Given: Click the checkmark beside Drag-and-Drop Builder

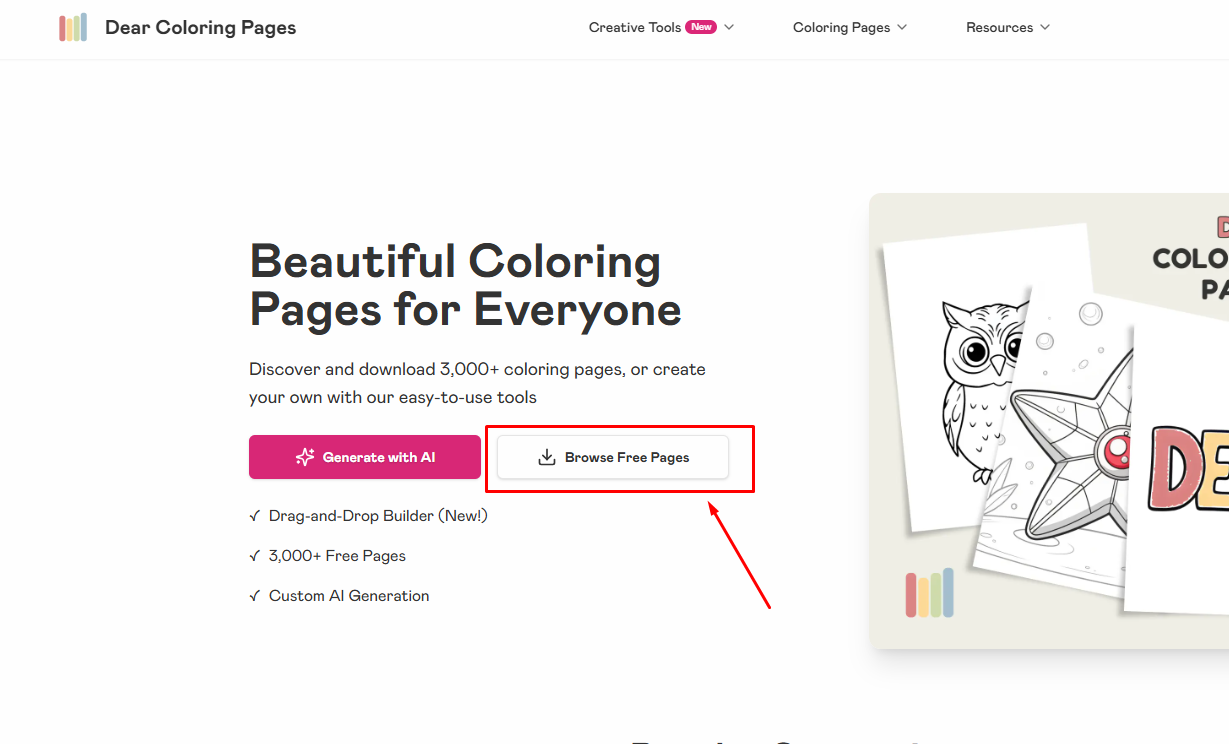Looking at the screenshot, I should point(255,516).
